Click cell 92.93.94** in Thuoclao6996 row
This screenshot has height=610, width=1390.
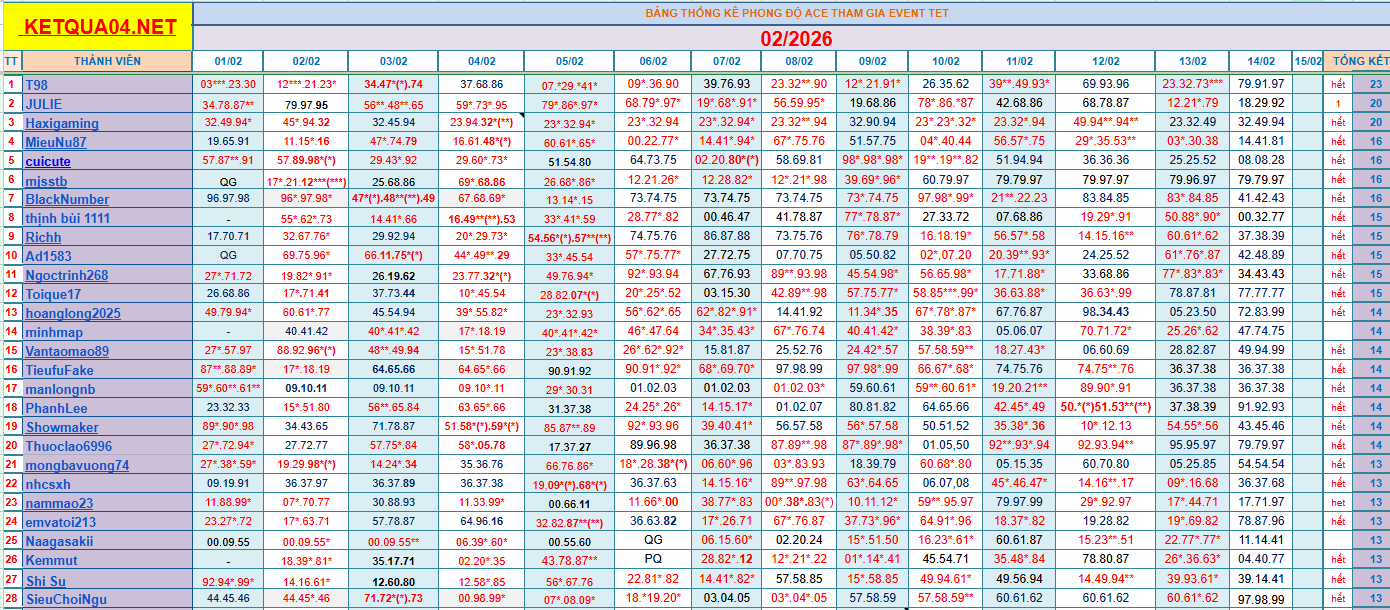(1105, 446)
